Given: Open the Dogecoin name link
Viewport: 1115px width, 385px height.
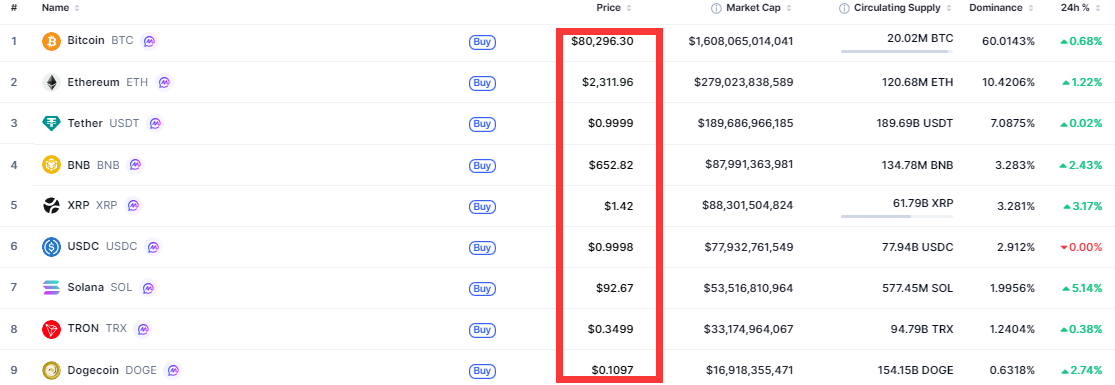Looking at the screenshot, I should [x=93, y=370].
